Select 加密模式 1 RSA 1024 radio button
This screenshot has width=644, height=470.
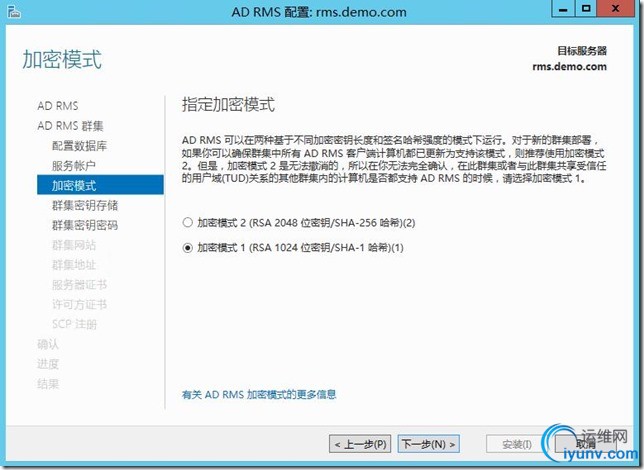188,248
